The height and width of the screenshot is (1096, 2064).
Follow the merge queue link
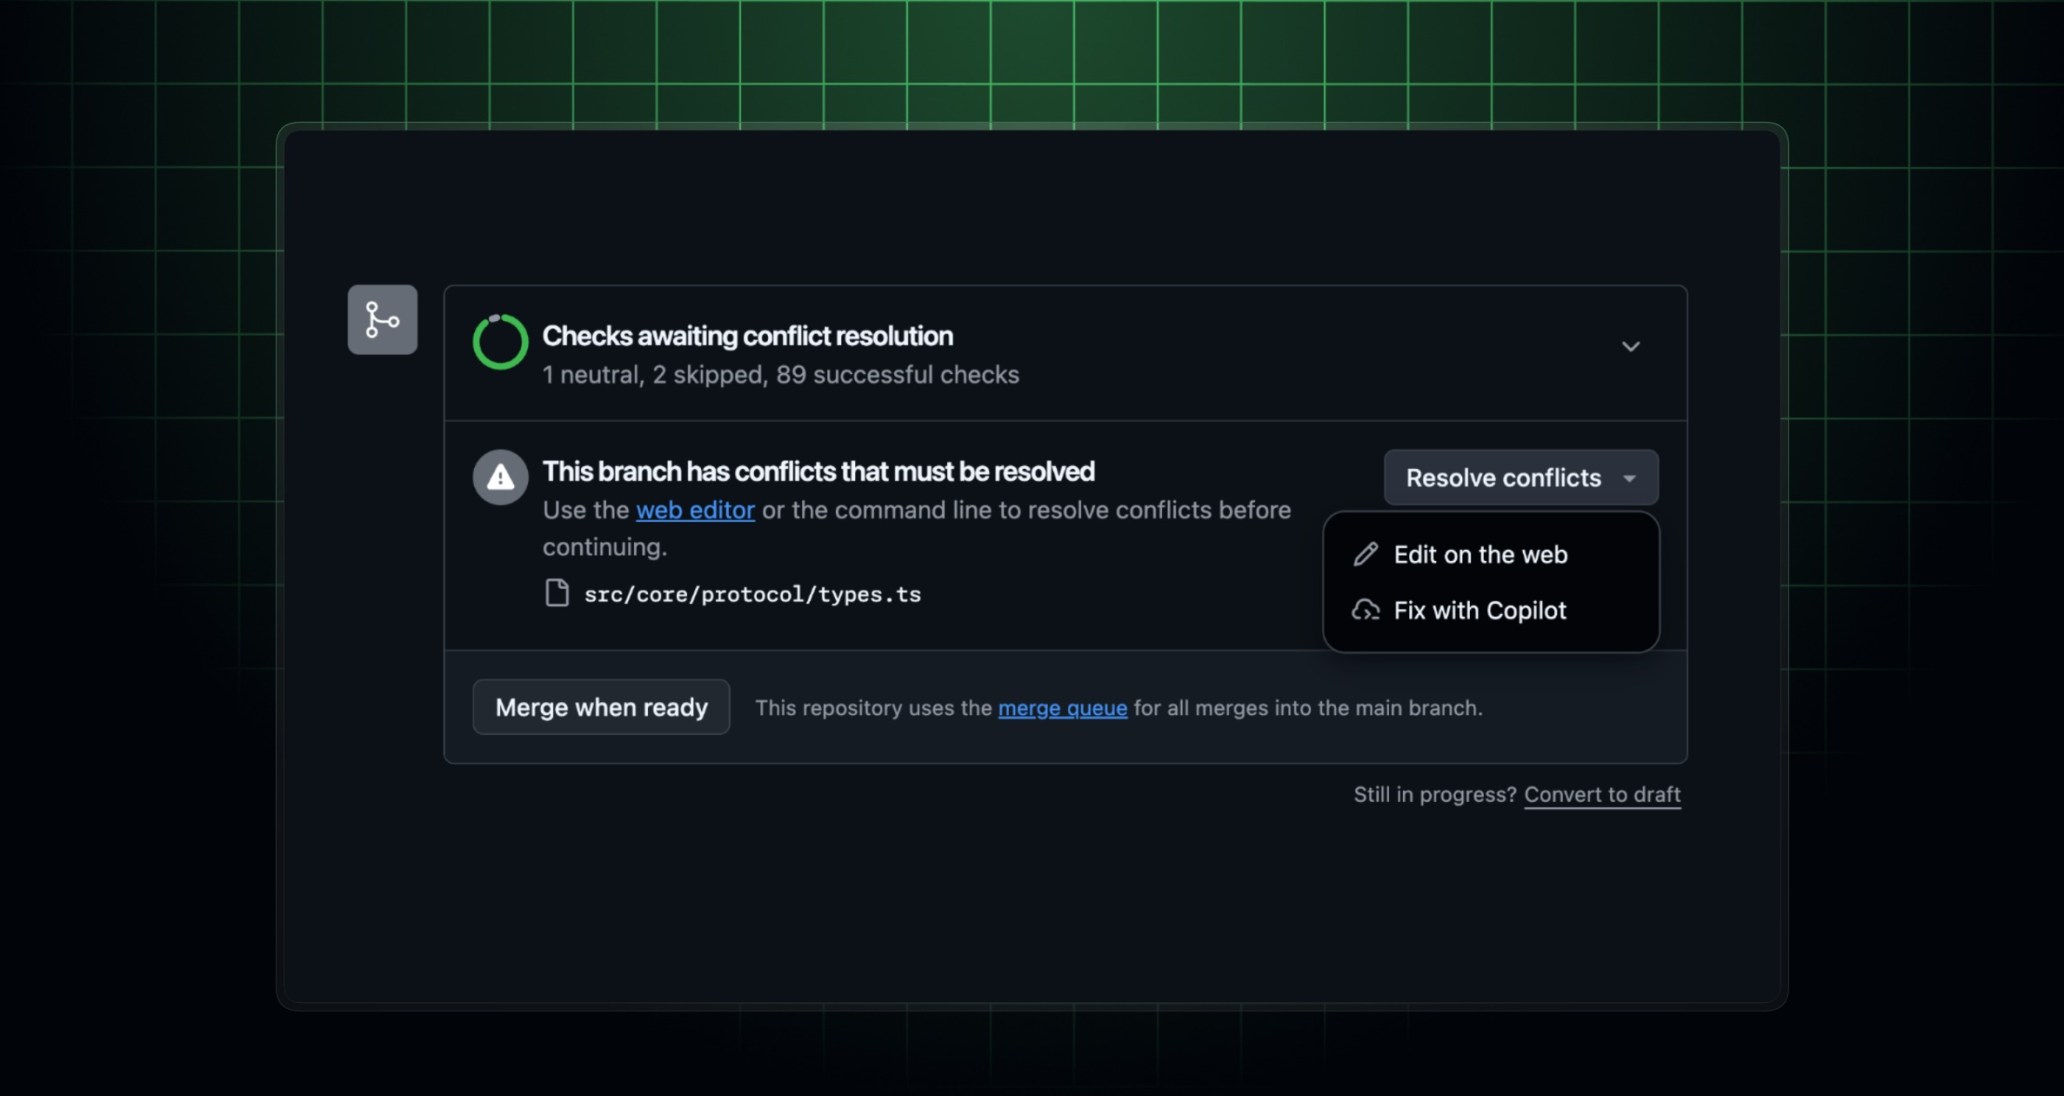click(x=1063, y=708)
